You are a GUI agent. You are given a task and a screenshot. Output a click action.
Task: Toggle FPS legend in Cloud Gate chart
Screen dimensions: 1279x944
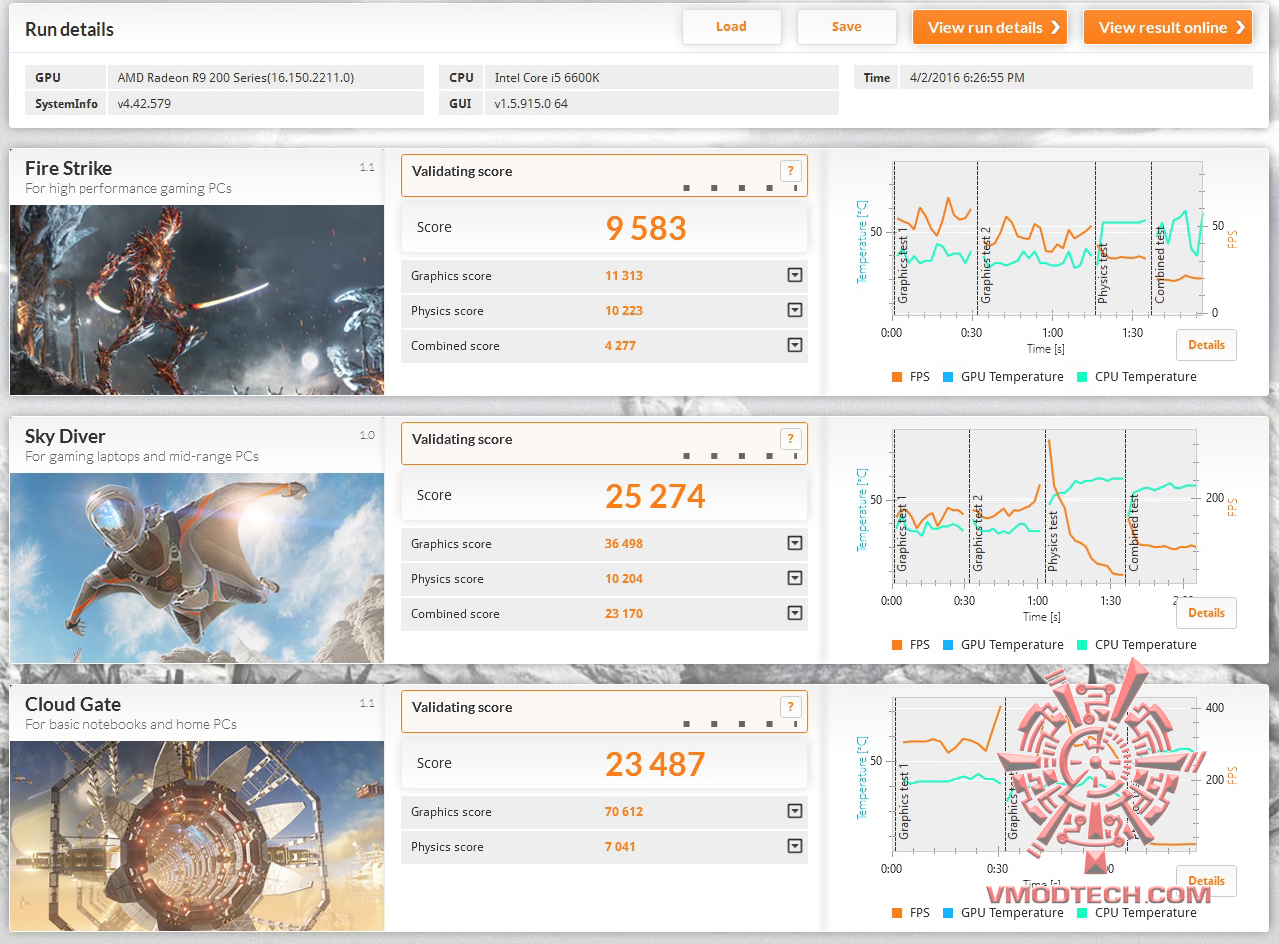tap(910, 912)
